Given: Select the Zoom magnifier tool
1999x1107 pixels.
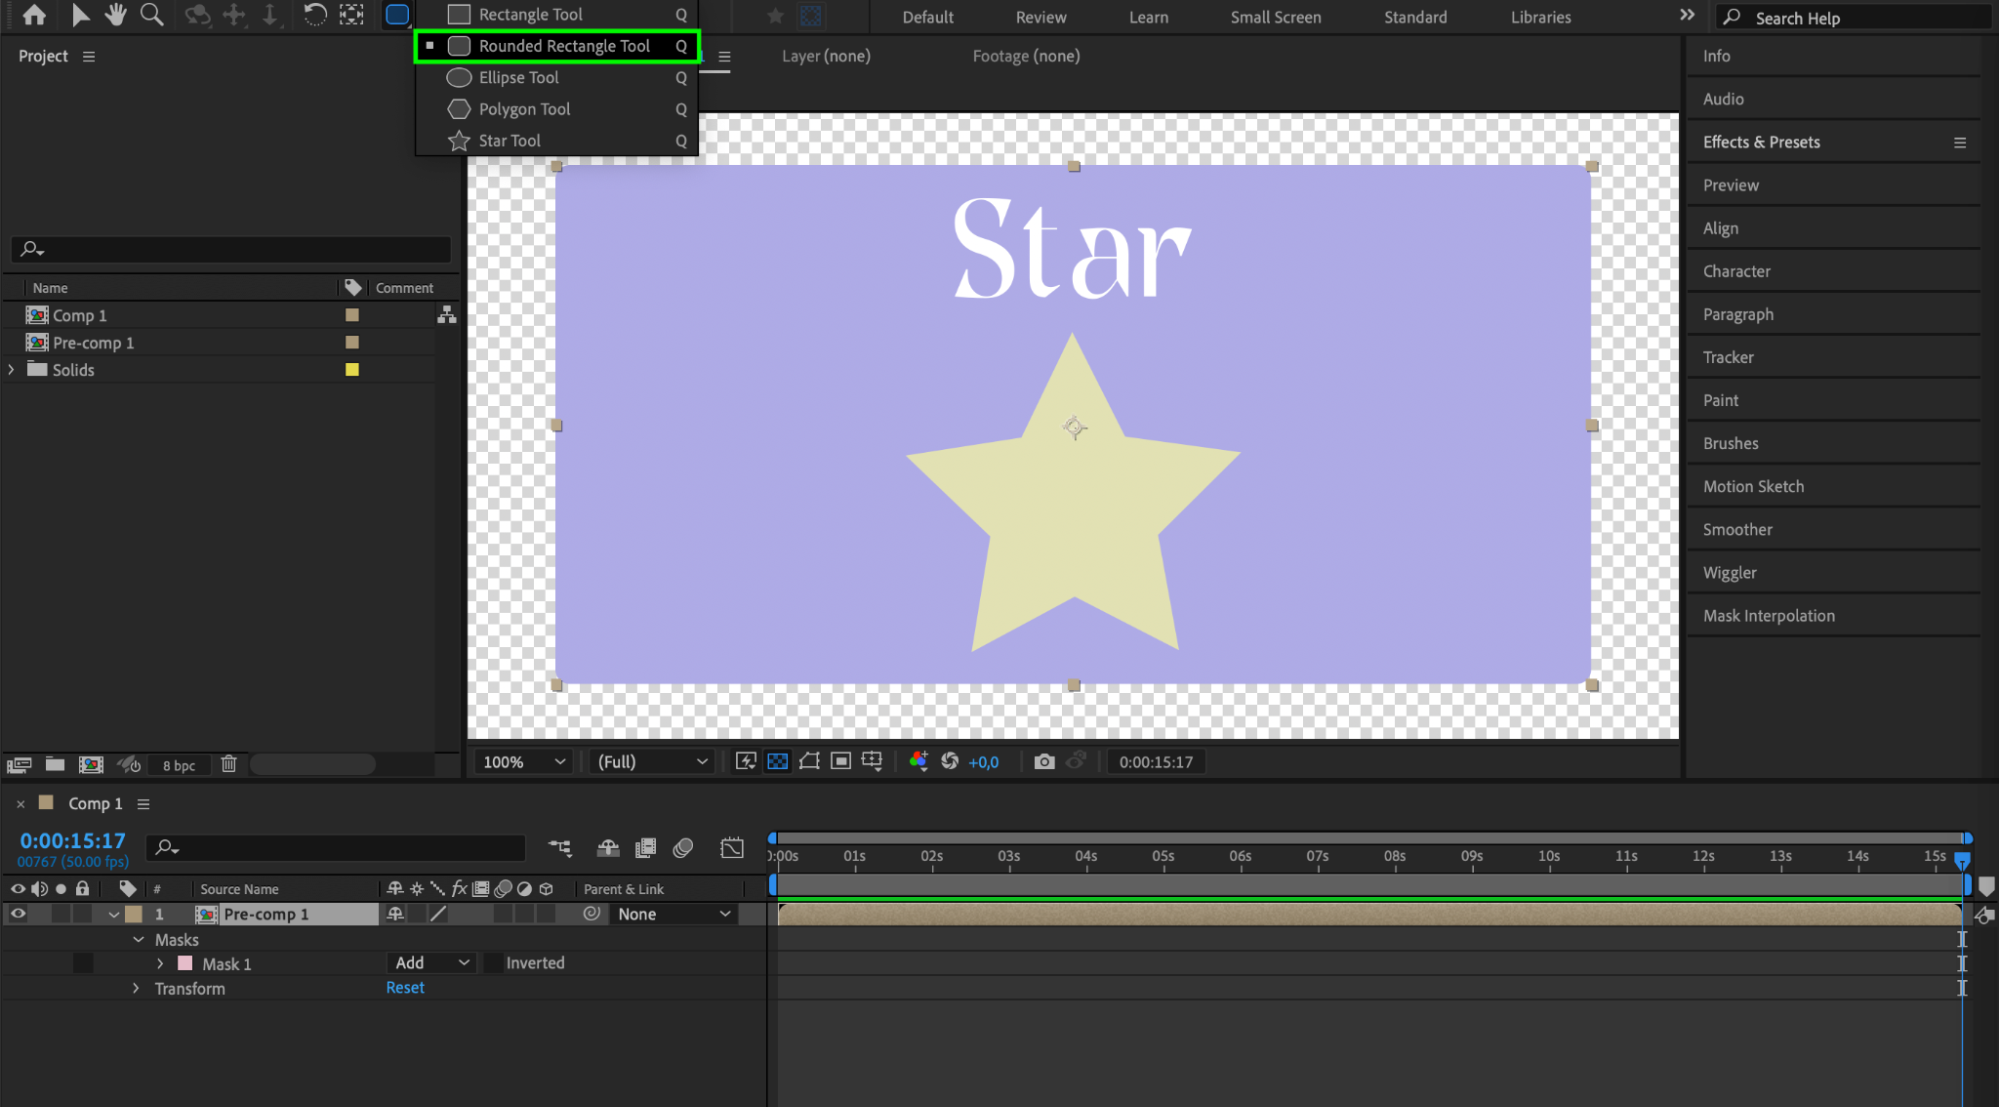Looking at the screenshot, I should 152,15.
